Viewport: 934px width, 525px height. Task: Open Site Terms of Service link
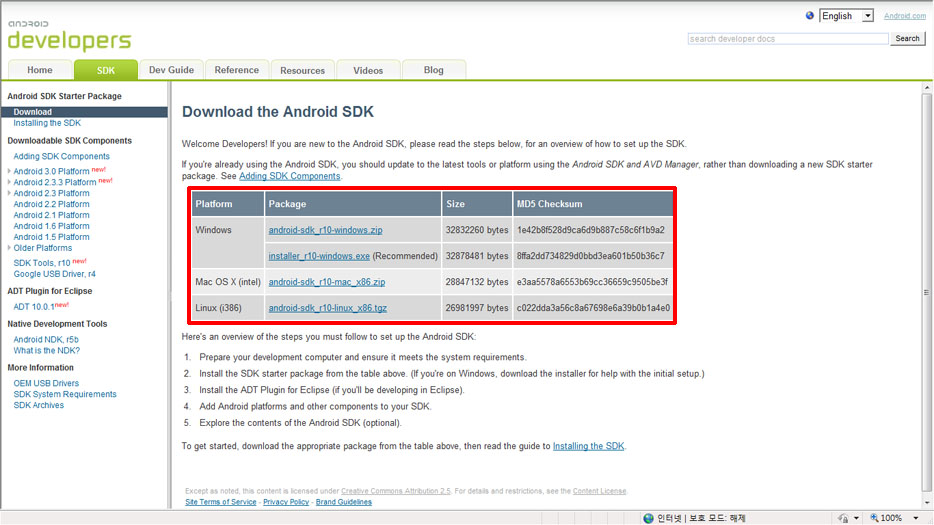click(220, 502)
